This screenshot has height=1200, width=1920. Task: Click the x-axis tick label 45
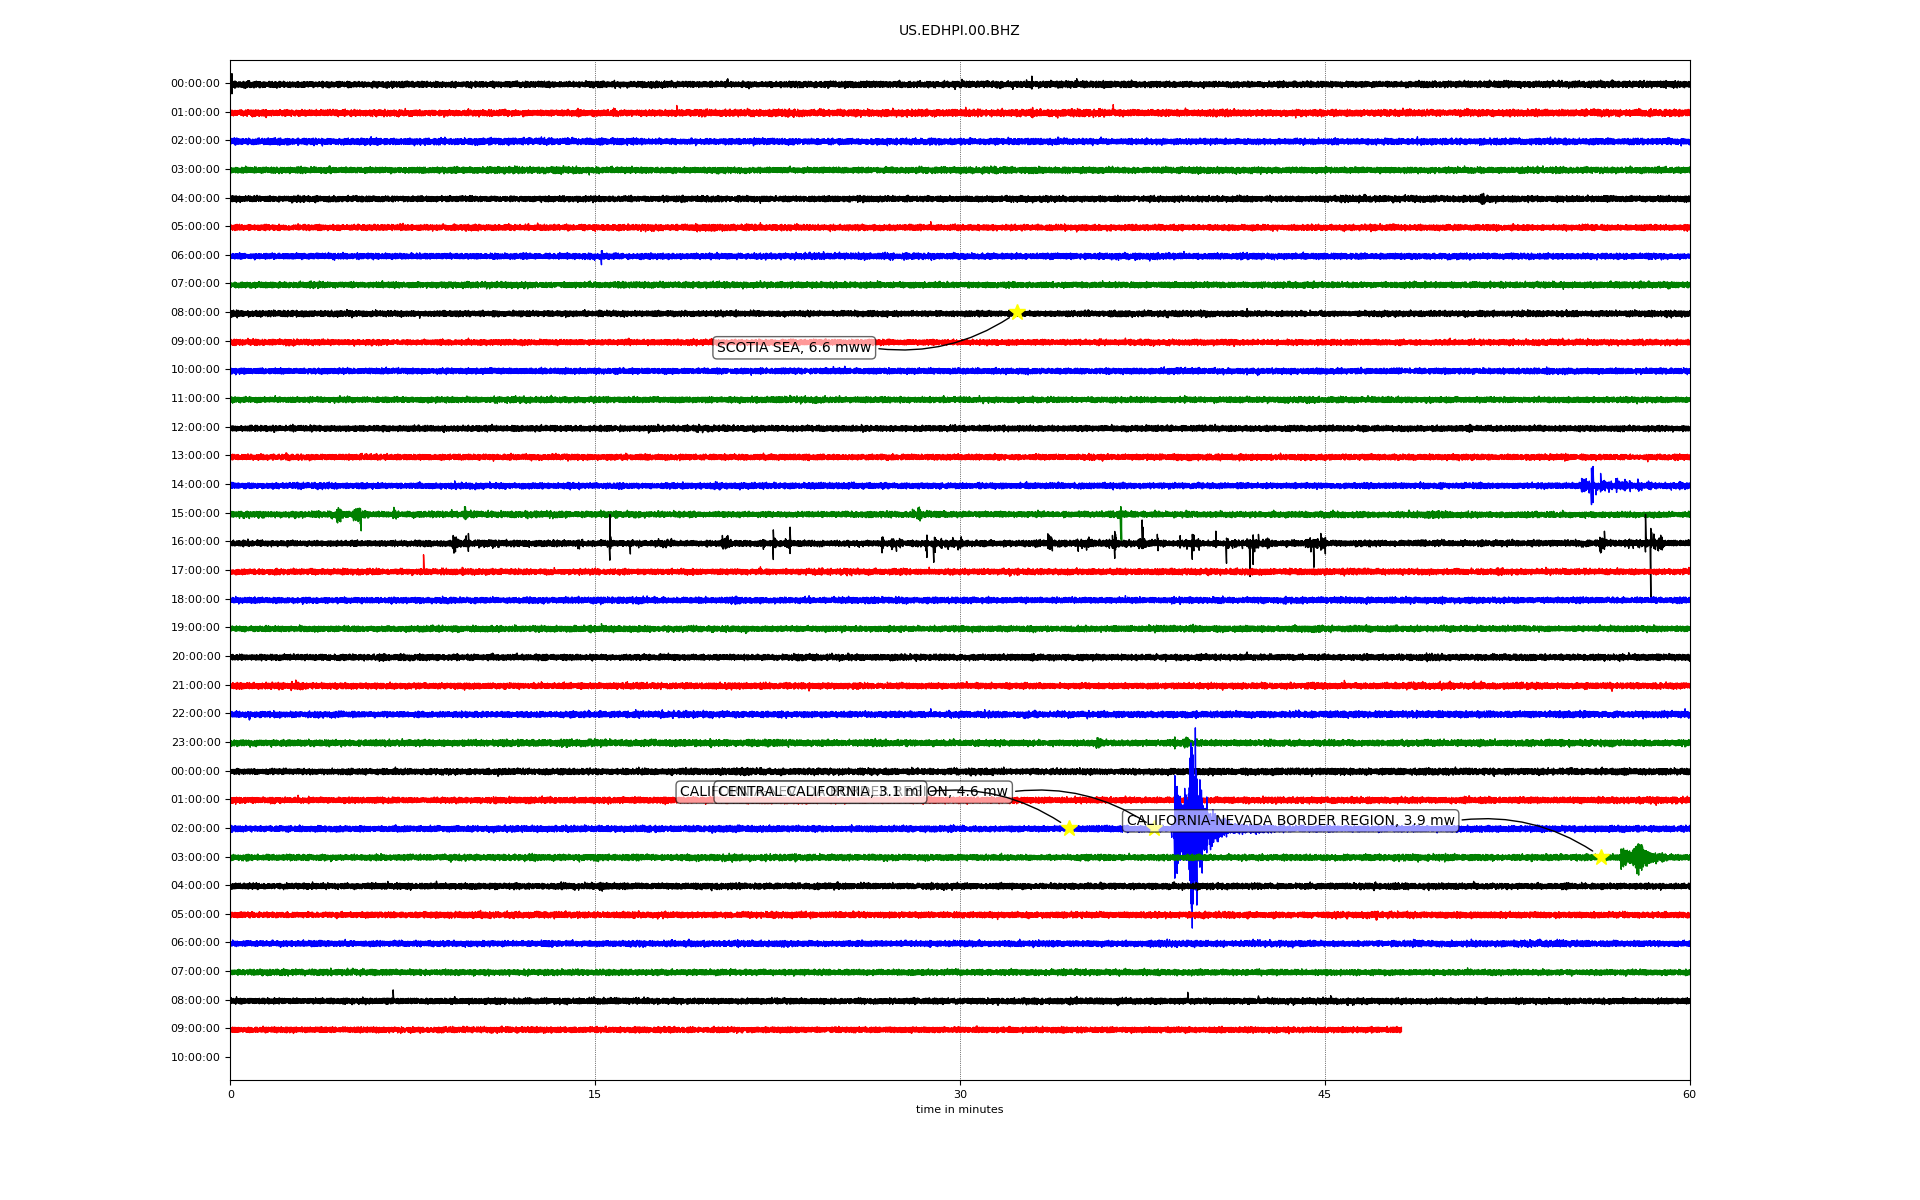(1325, 1094)
